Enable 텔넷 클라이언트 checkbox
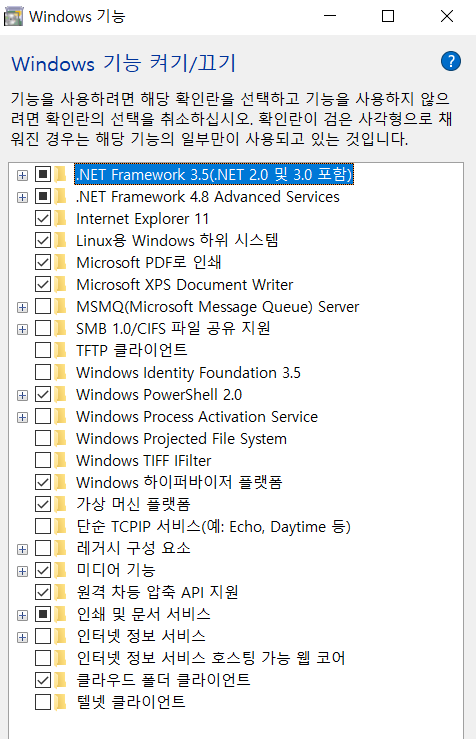This screenshot has width=476, height=739. tap(43, 702)
